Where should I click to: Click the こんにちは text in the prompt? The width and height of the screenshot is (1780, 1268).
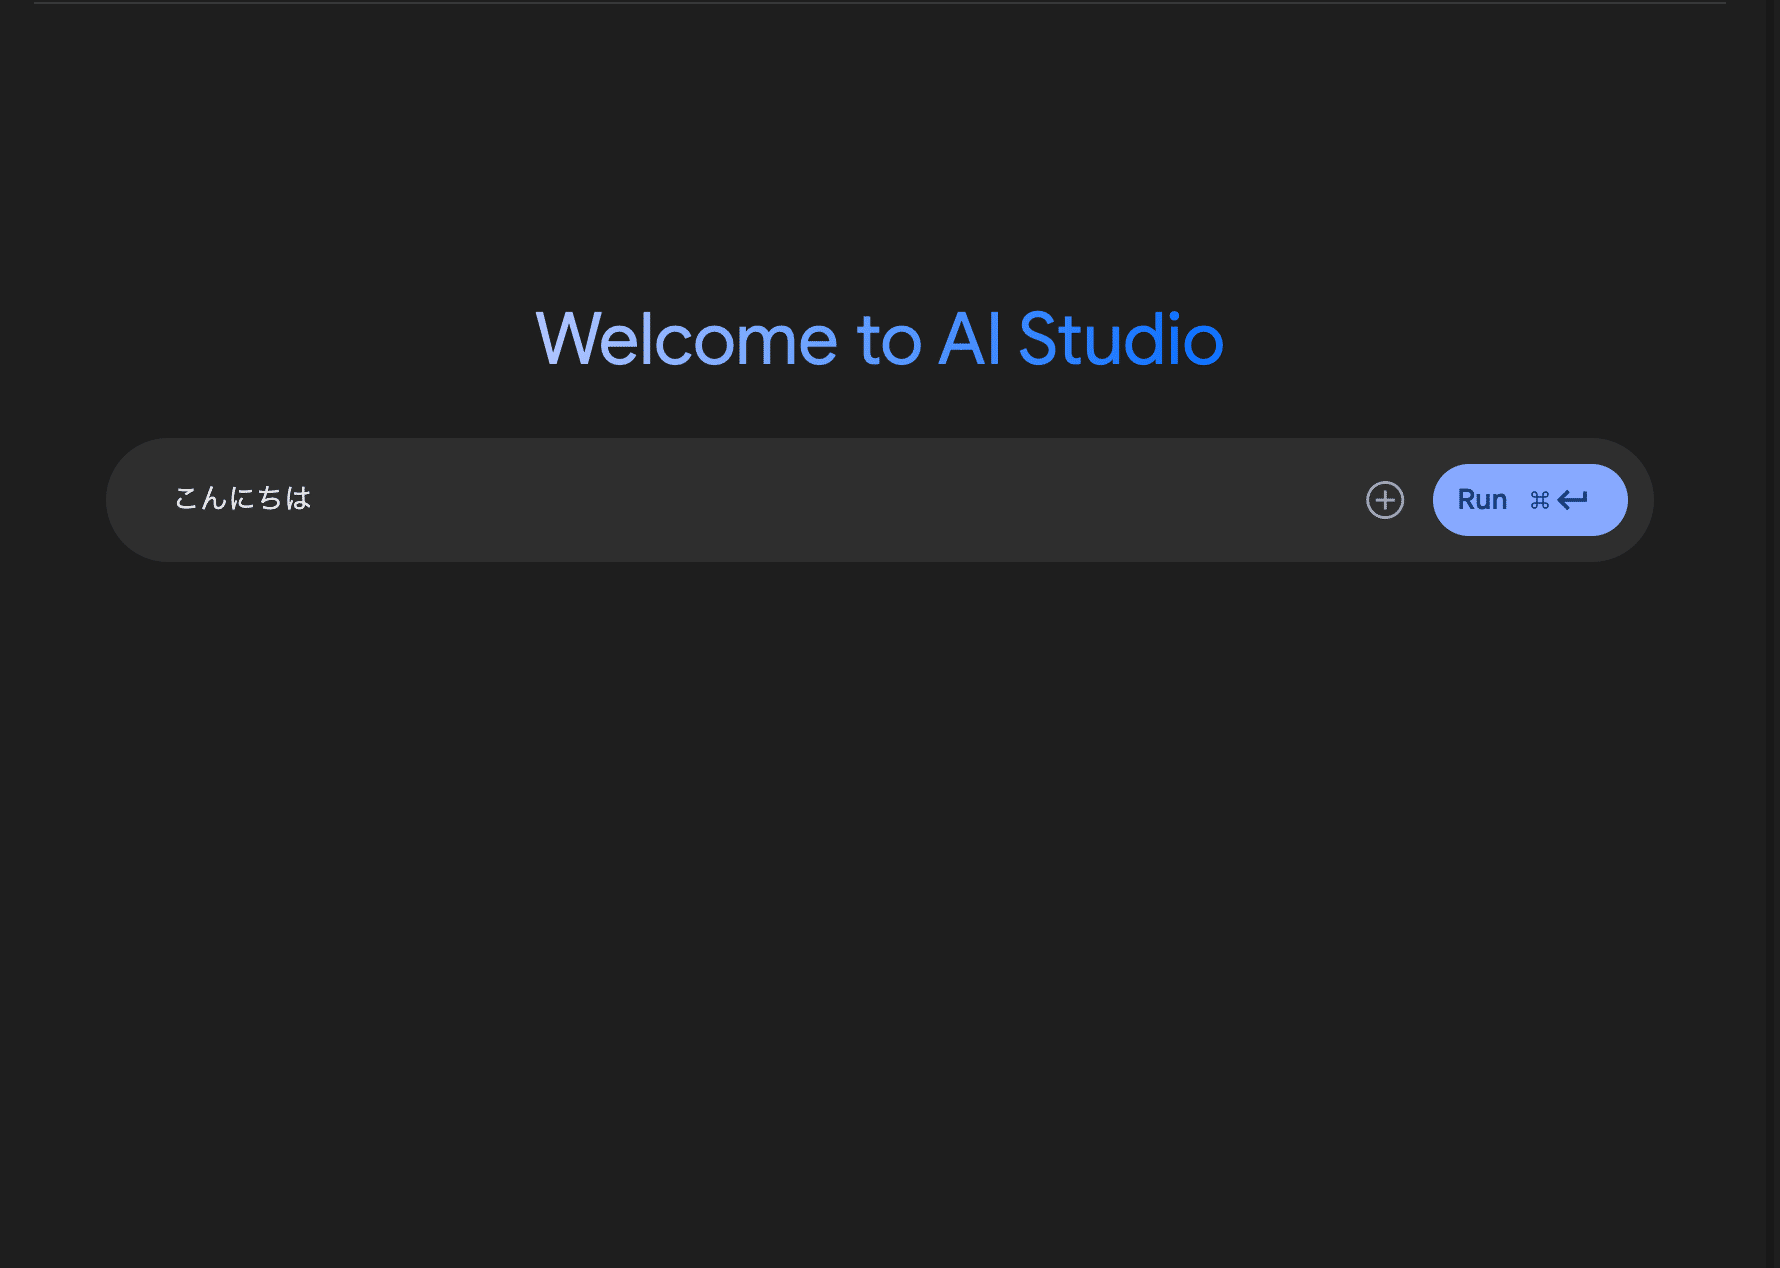pyautogui.click(x=243, y=498)
